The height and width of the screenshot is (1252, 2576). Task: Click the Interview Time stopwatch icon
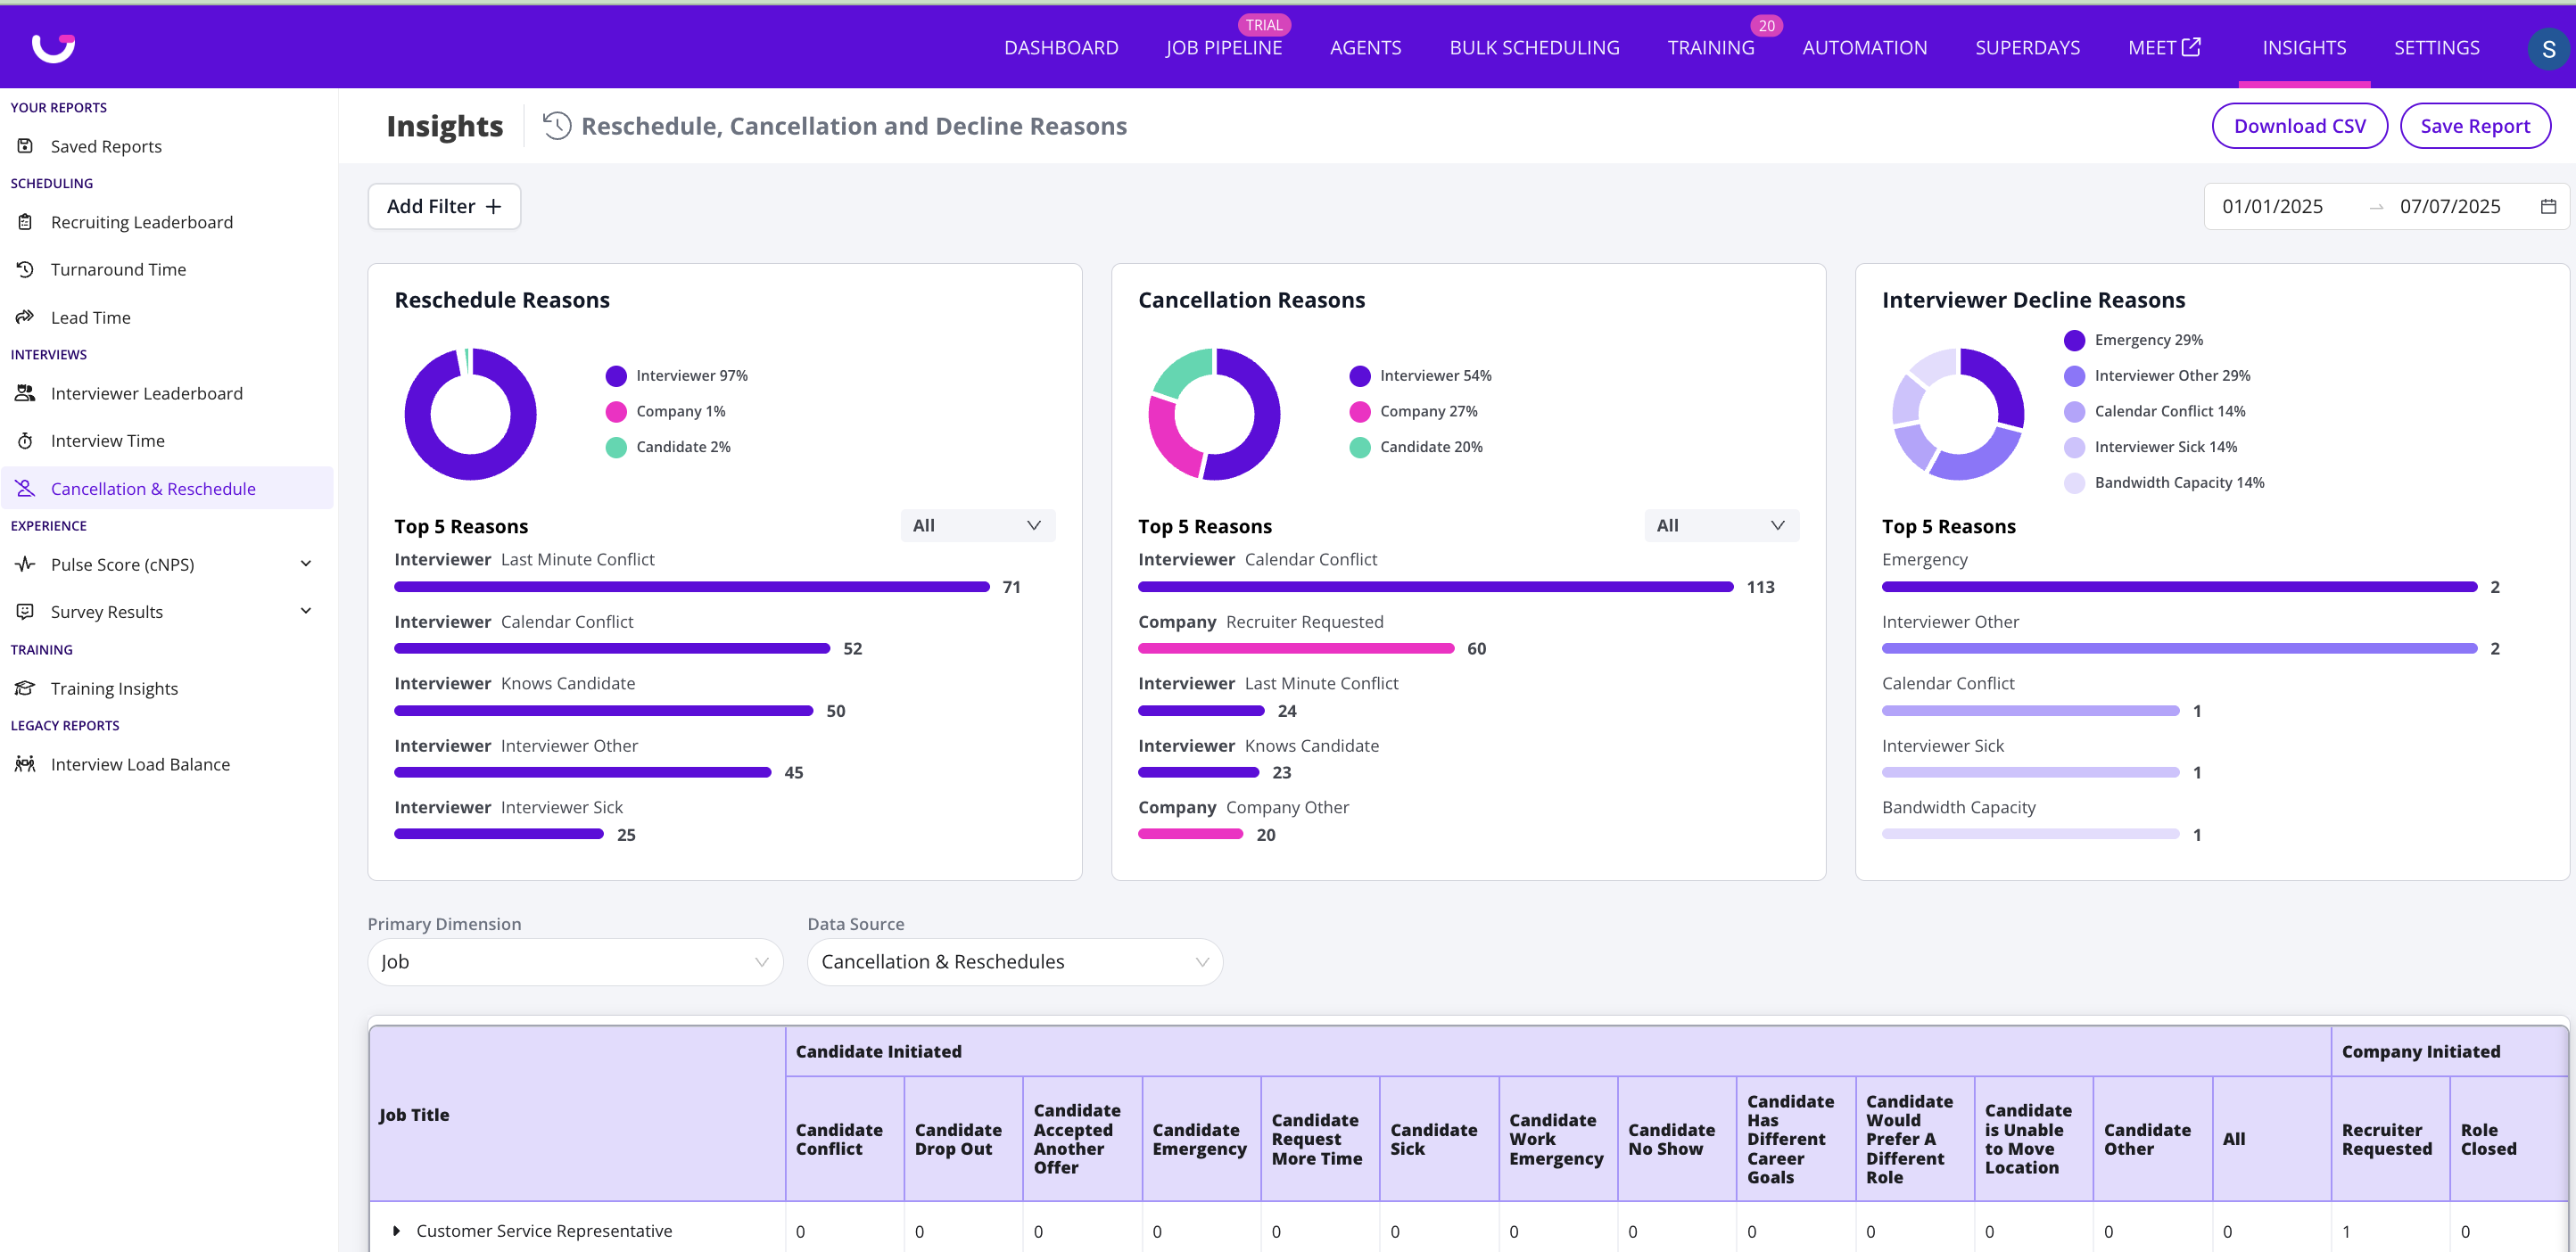[26, 441]
